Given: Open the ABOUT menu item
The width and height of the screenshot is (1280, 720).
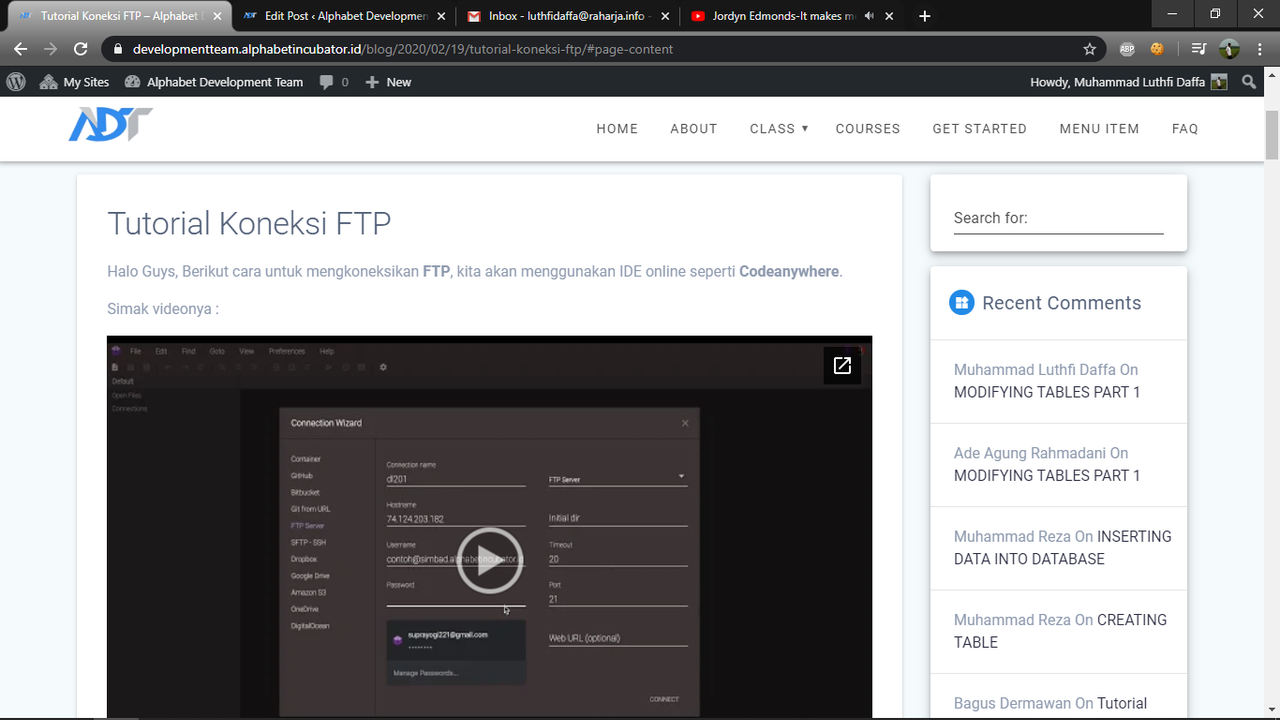Looking at the screenshot, I should pos(694,128).
